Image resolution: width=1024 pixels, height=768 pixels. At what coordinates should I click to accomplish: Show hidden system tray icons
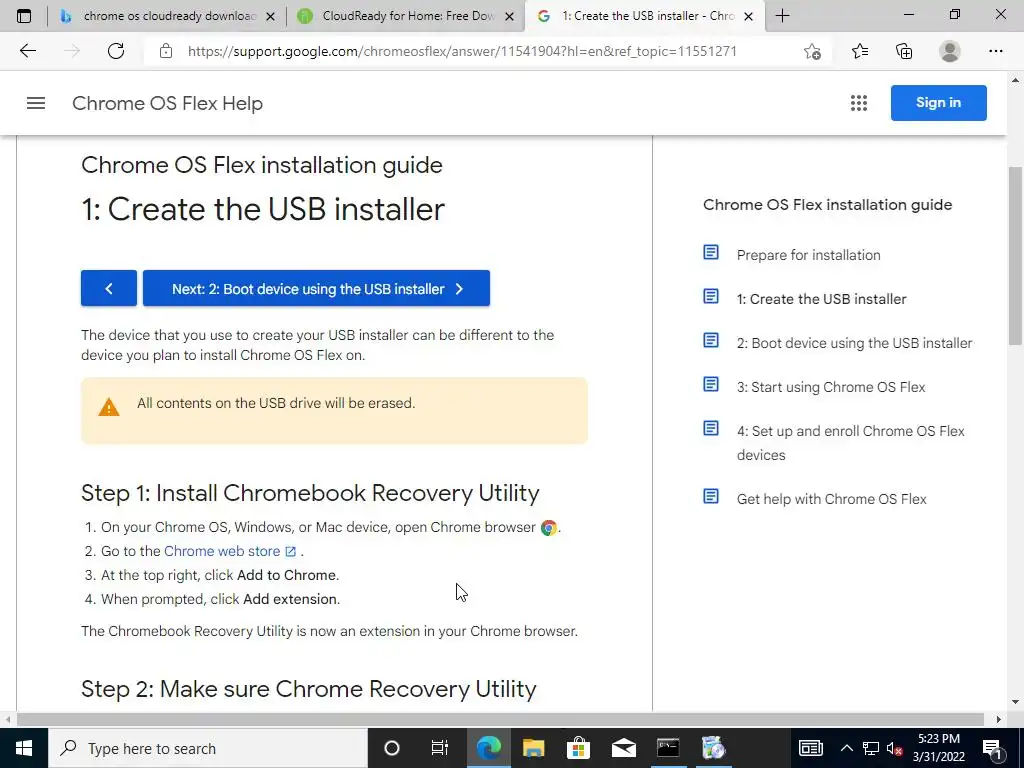coord(846,748)
